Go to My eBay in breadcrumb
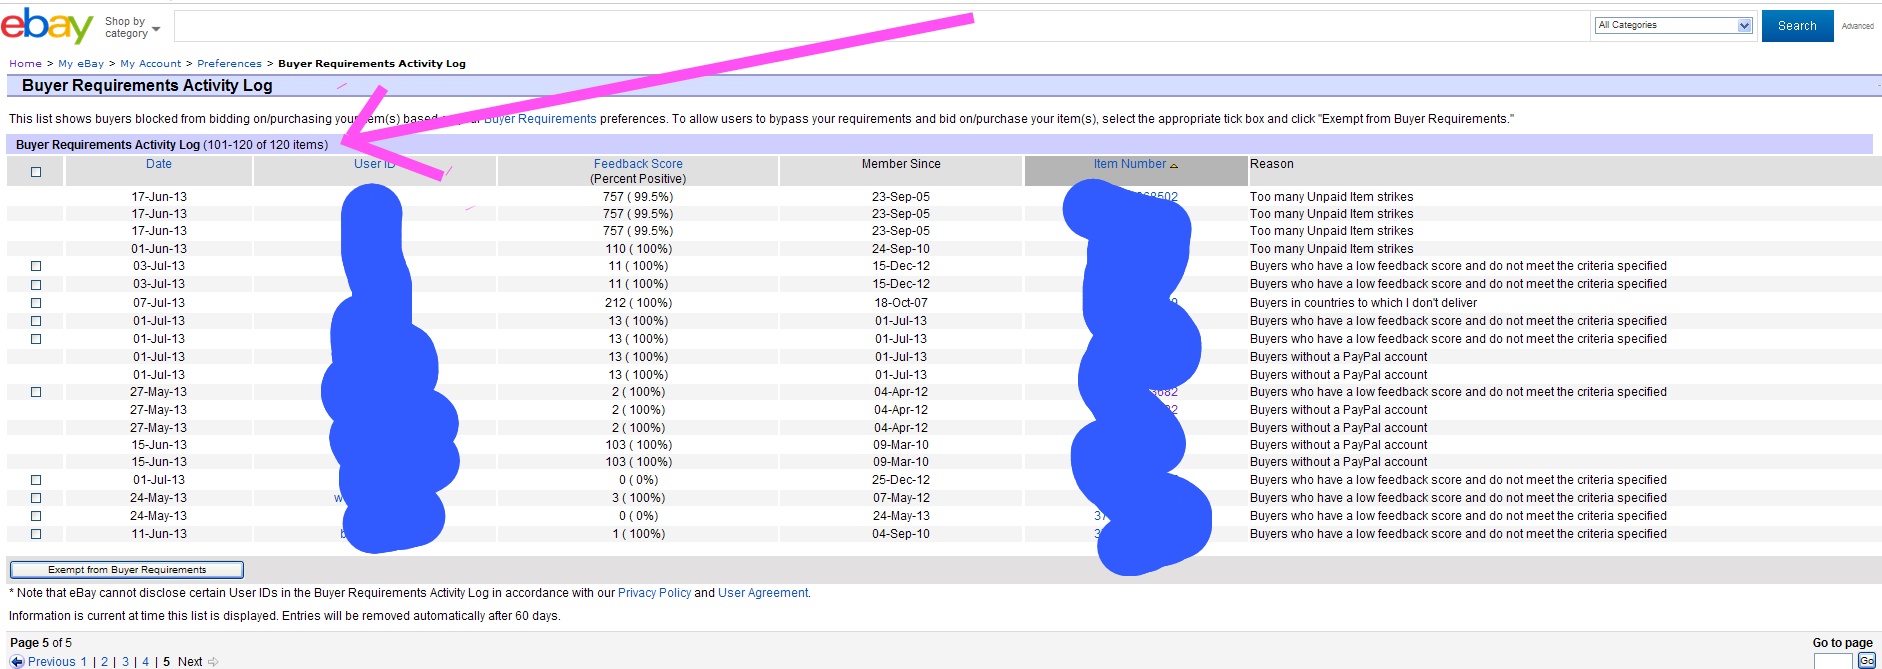 tap(81, 64)
